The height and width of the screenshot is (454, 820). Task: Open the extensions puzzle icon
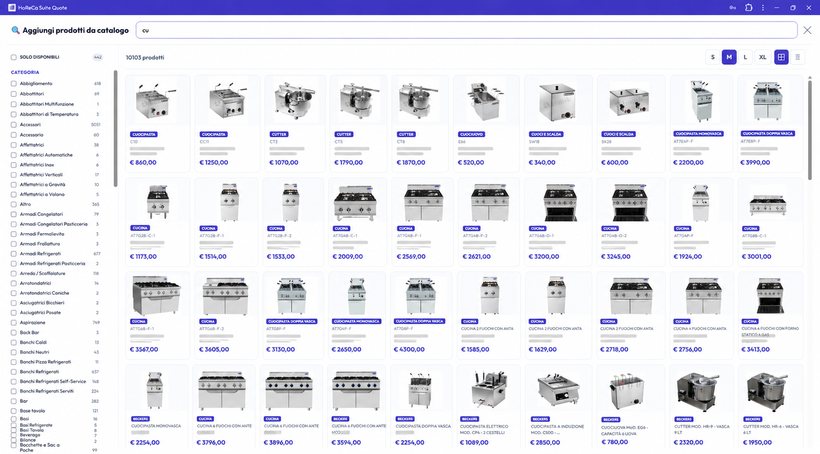(748, 8)
